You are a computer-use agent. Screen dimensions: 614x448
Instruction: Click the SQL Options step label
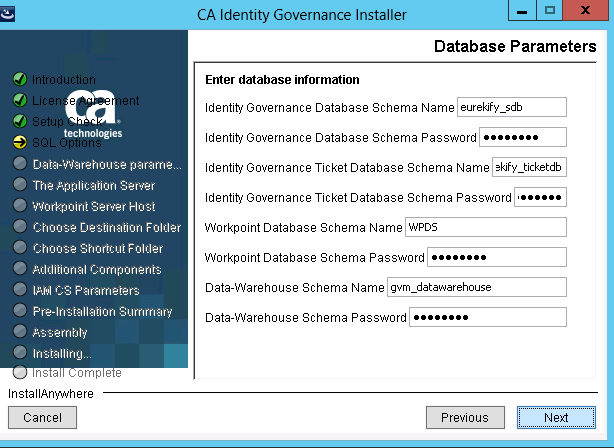pos(67,143)
